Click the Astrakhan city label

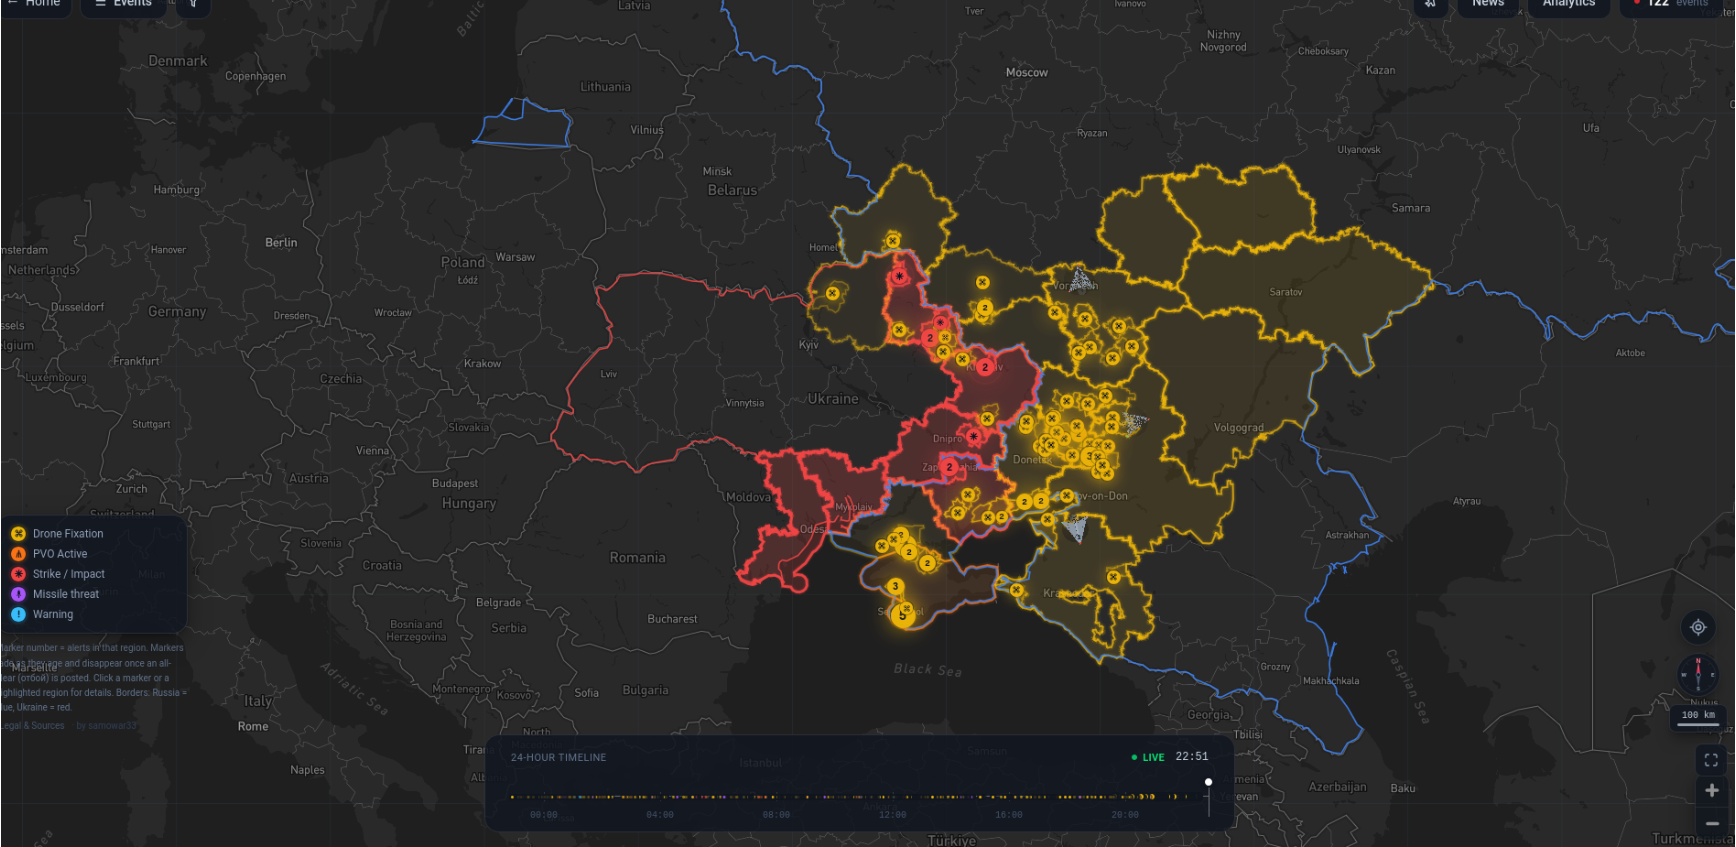1347,535
